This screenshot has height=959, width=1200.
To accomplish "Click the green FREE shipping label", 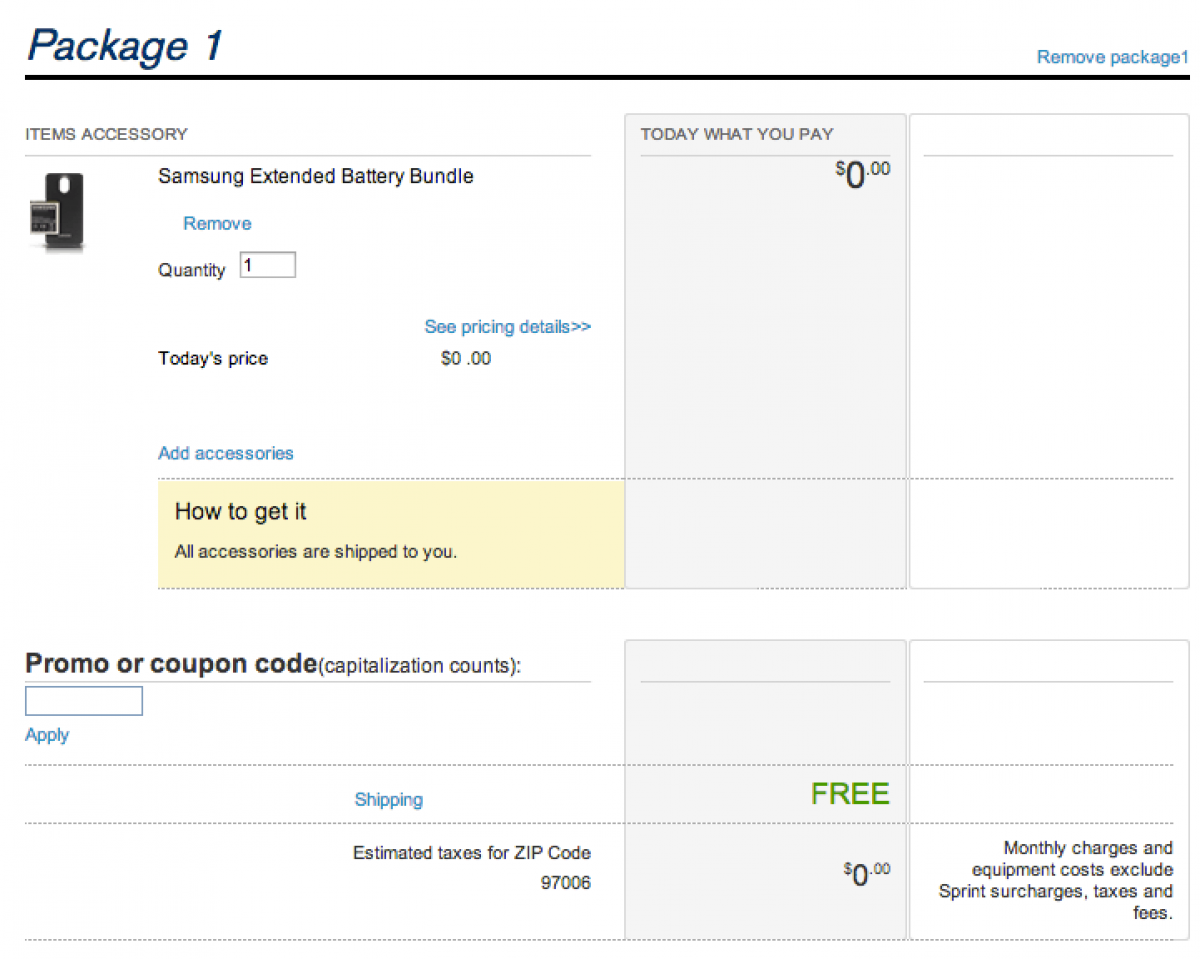I will [849, 794].
